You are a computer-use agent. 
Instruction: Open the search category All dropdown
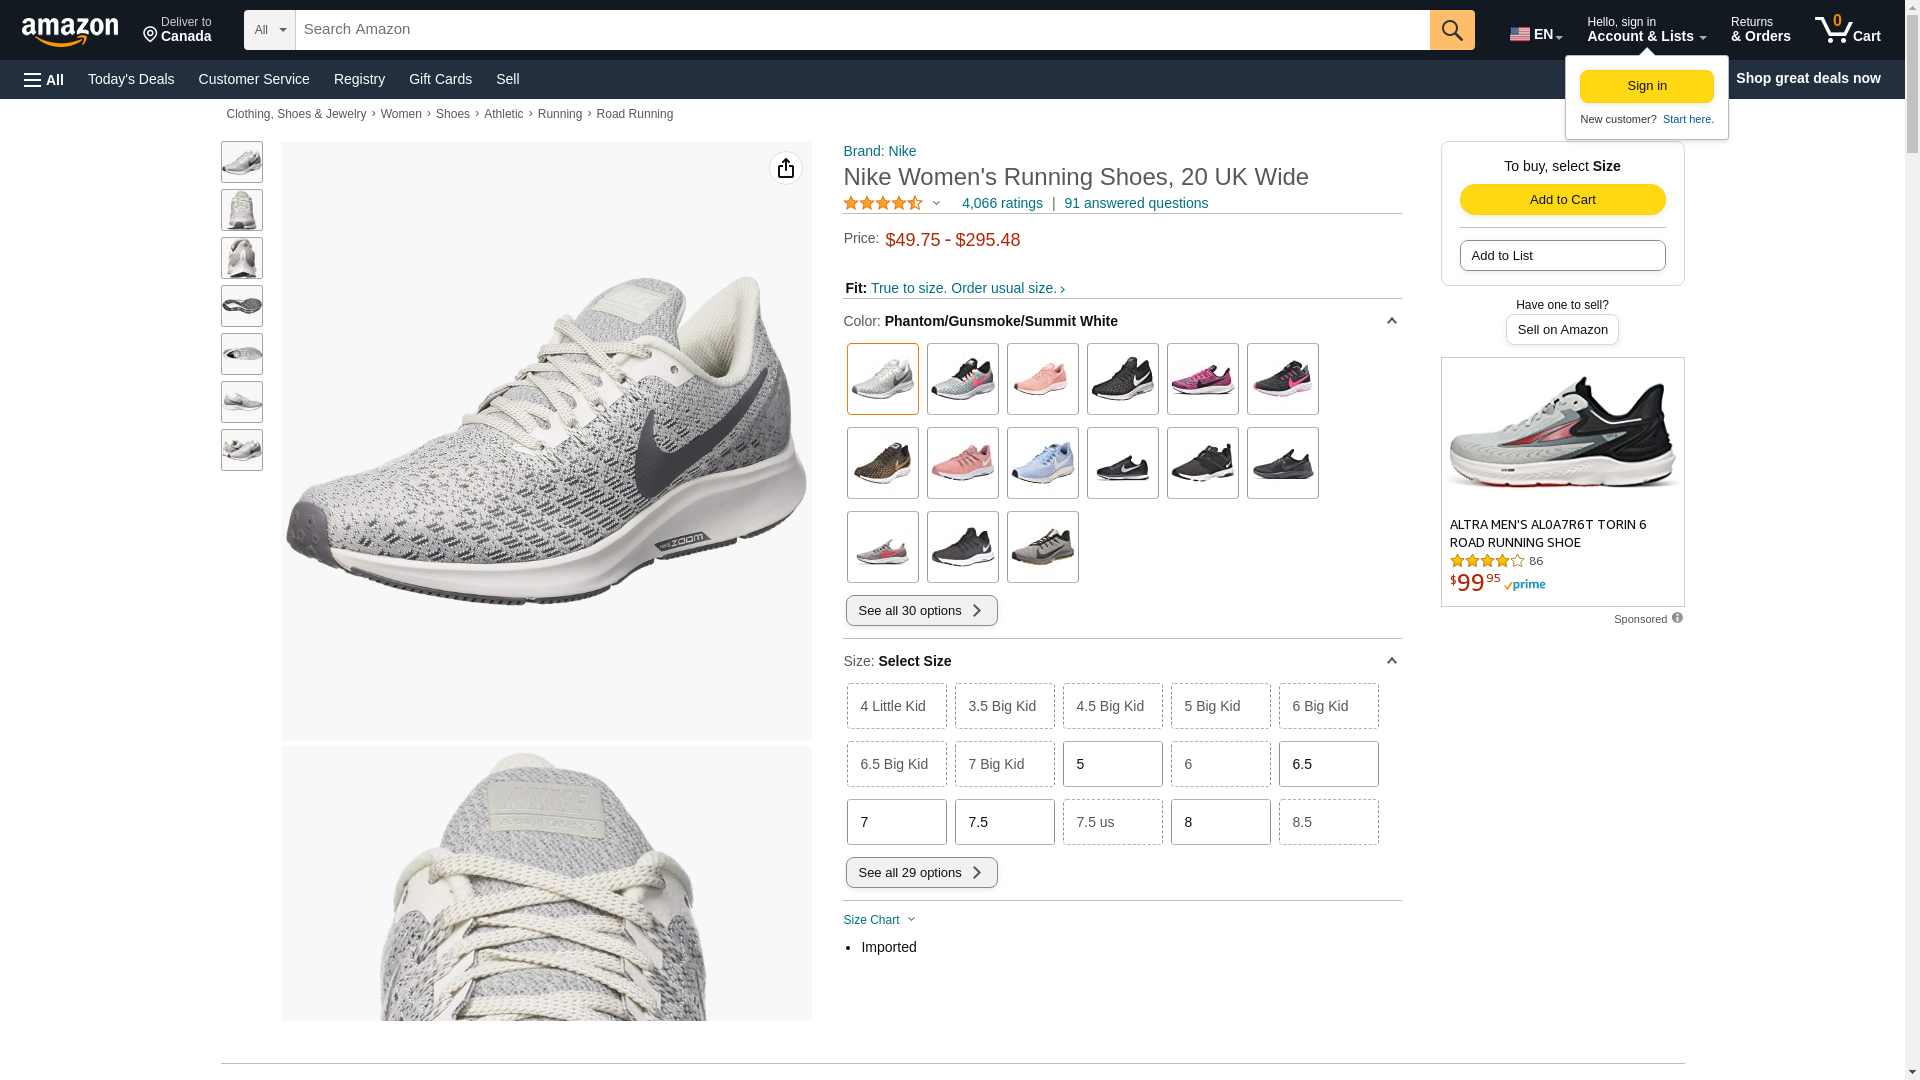click(269, 30)
